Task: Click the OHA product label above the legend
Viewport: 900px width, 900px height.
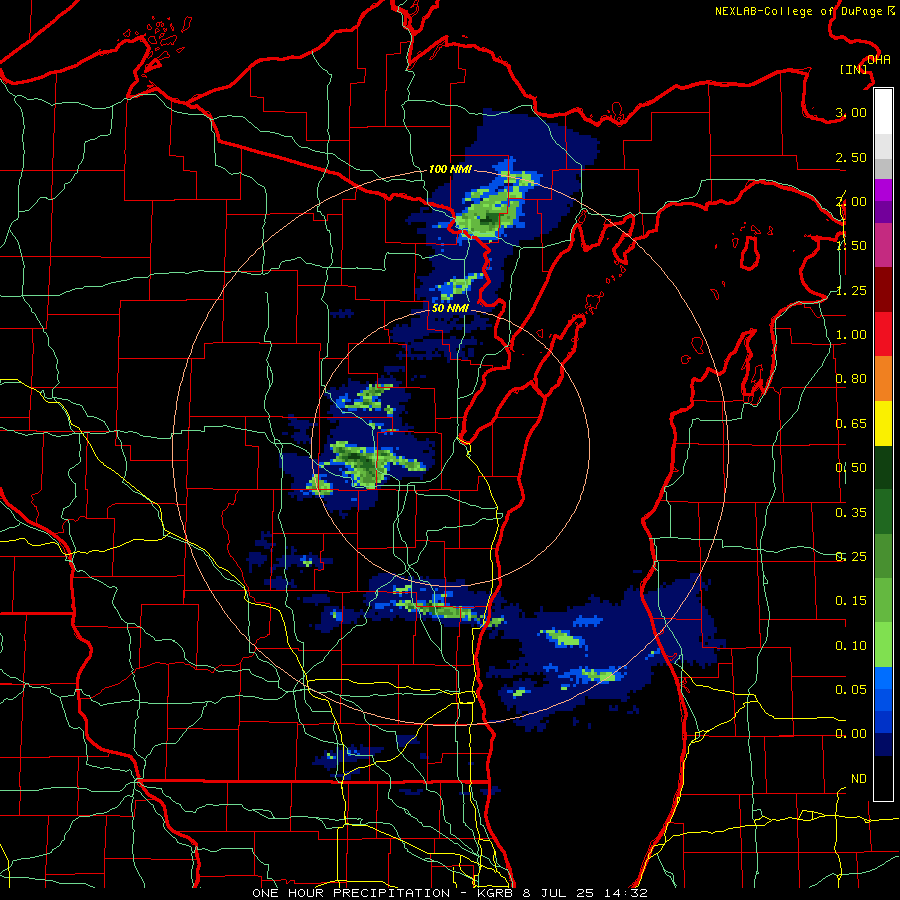Action: click(879, 60)
